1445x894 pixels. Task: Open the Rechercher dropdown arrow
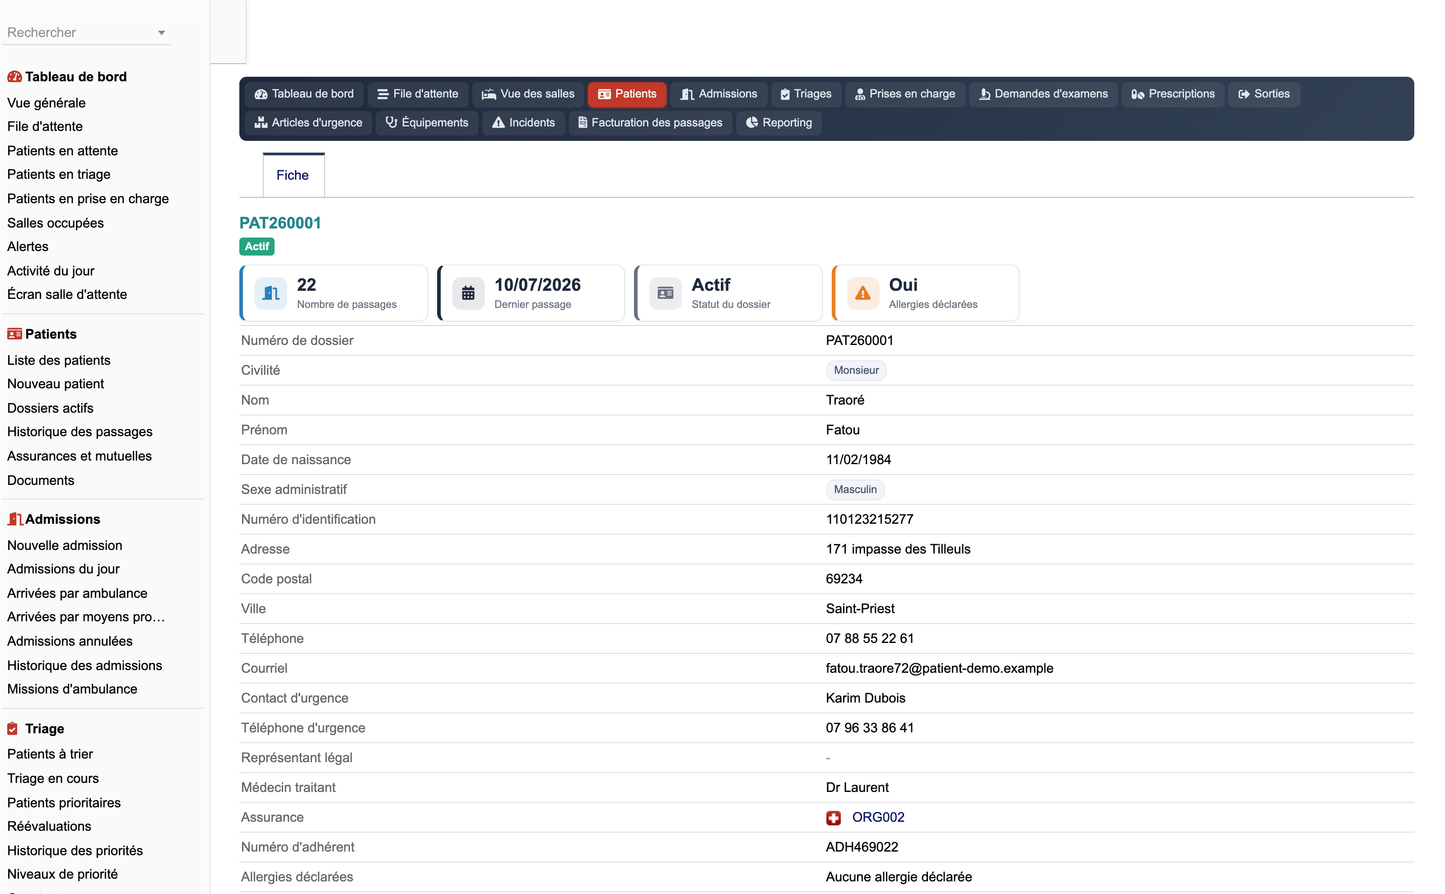tap(161, 33)
